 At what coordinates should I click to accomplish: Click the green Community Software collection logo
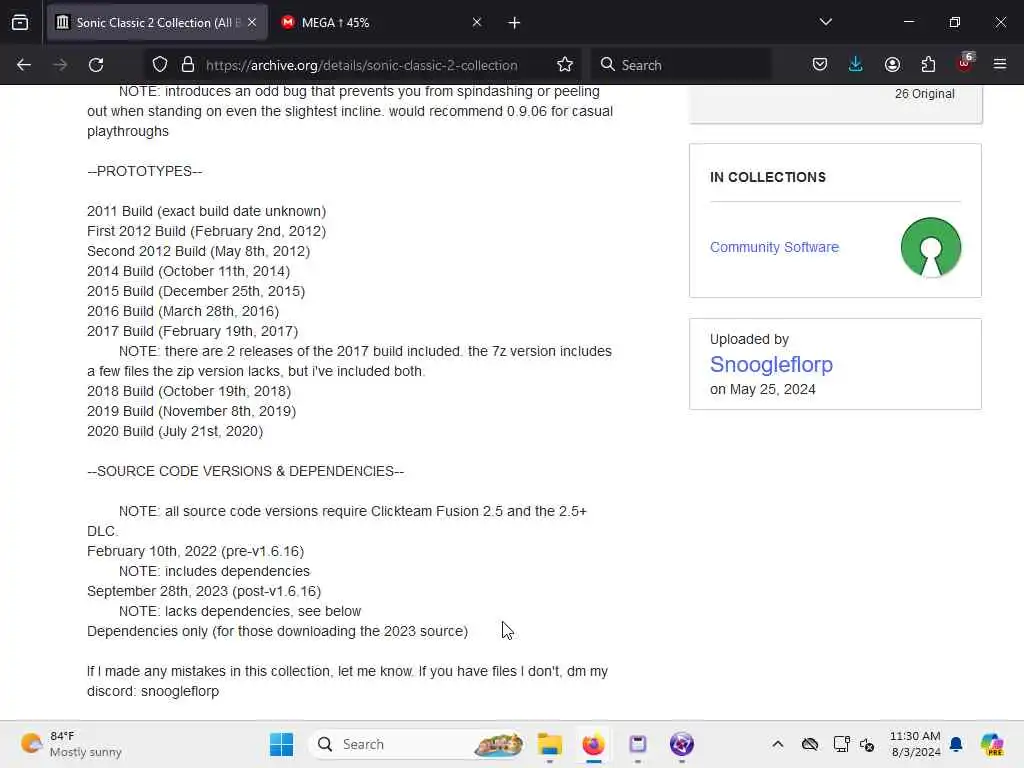(931, 248)
